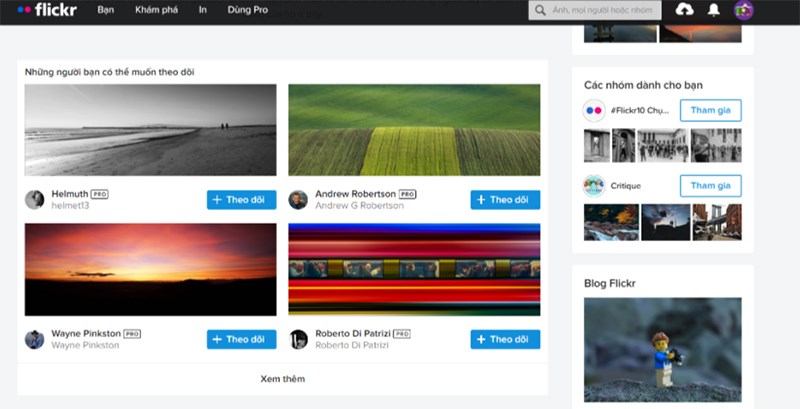The image size is (800, 409).
Task: Open first #Flickr10 group thumbnail
Action: 597,145
